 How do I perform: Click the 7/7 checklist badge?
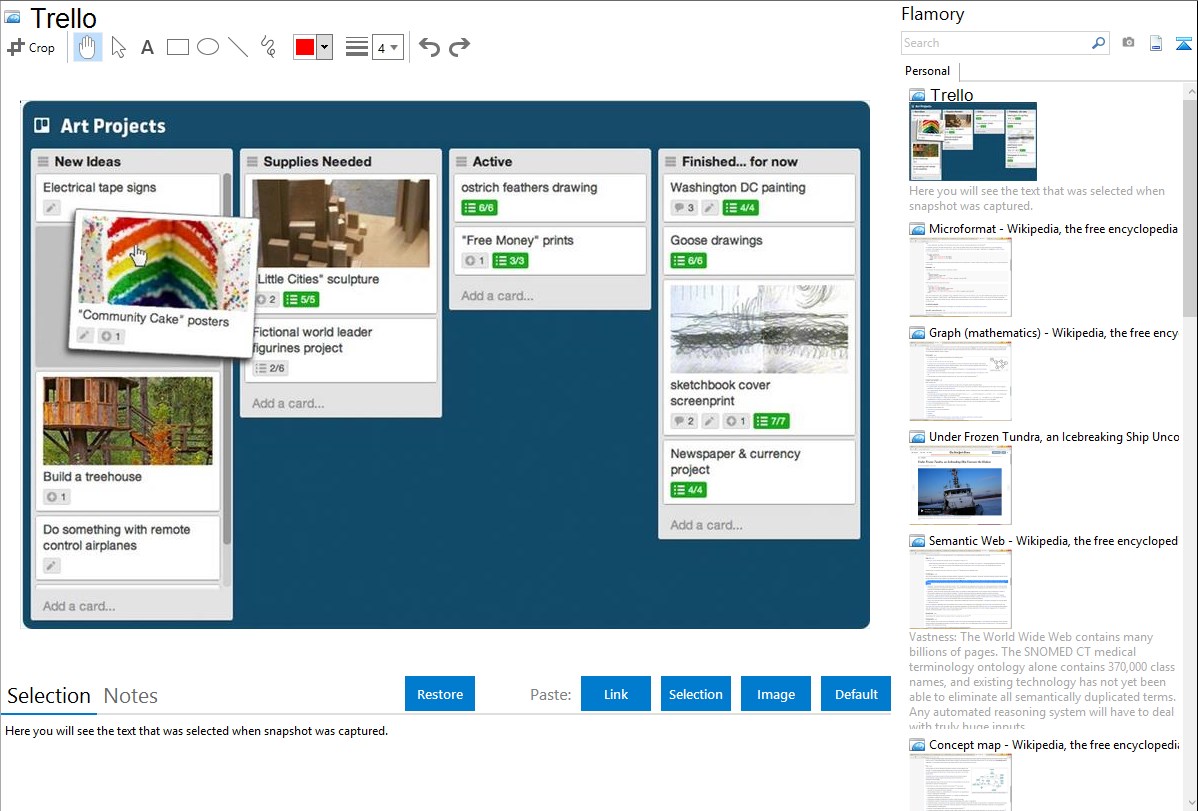(x=771, y=420)
